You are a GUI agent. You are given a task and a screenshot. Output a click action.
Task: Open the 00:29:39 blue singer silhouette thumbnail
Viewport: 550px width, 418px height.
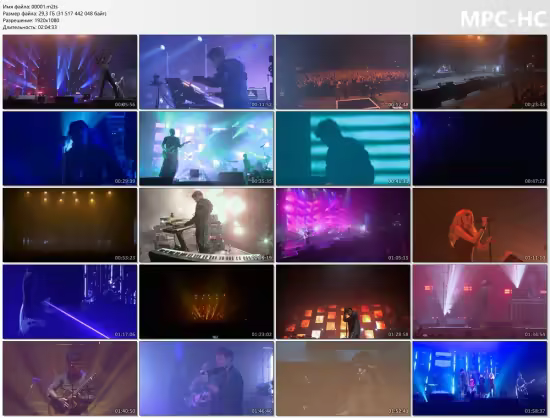point(70,148)
